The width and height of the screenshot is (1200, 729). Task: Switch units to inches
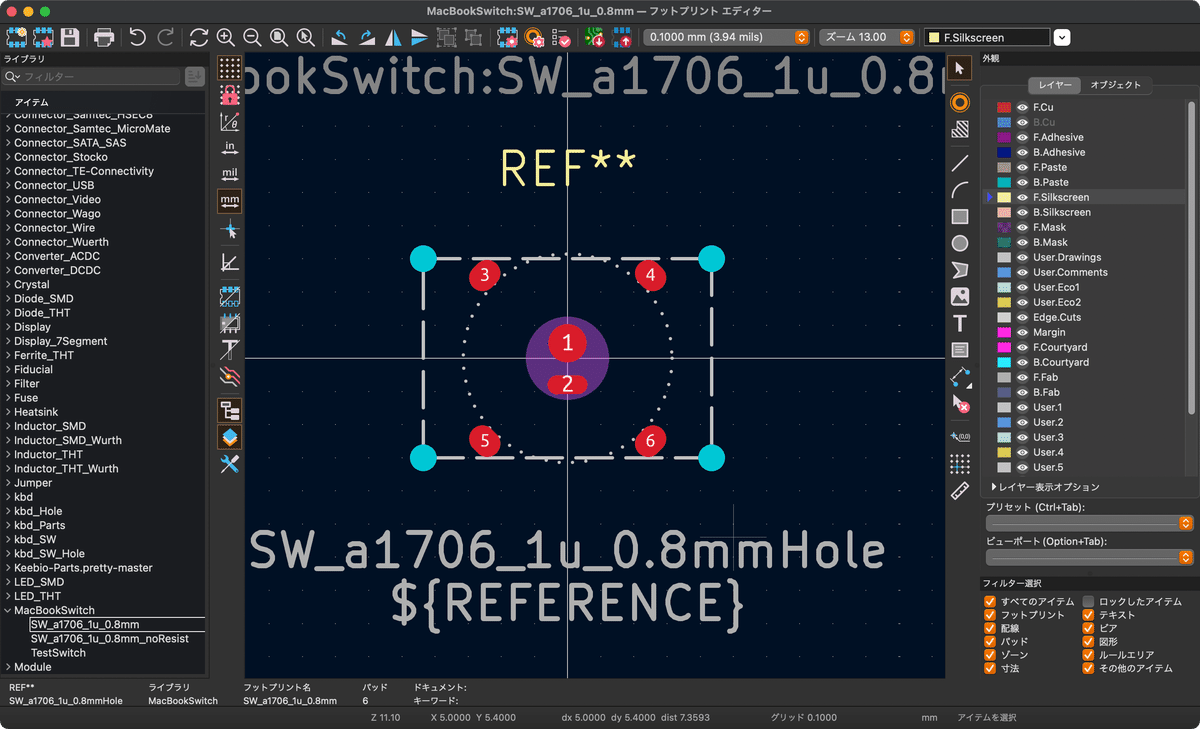(x=230, y=148)
